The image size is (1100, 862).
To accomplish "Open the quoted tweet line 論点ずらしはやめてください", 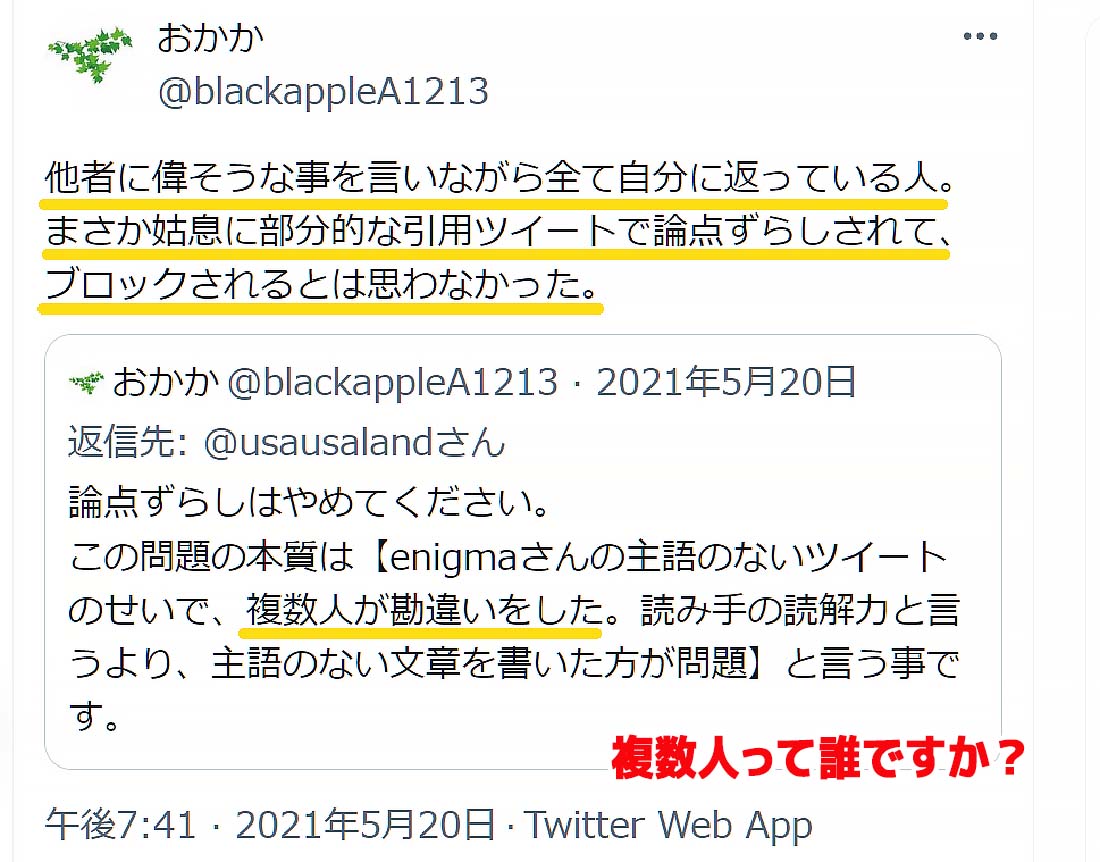I will 309,501.
